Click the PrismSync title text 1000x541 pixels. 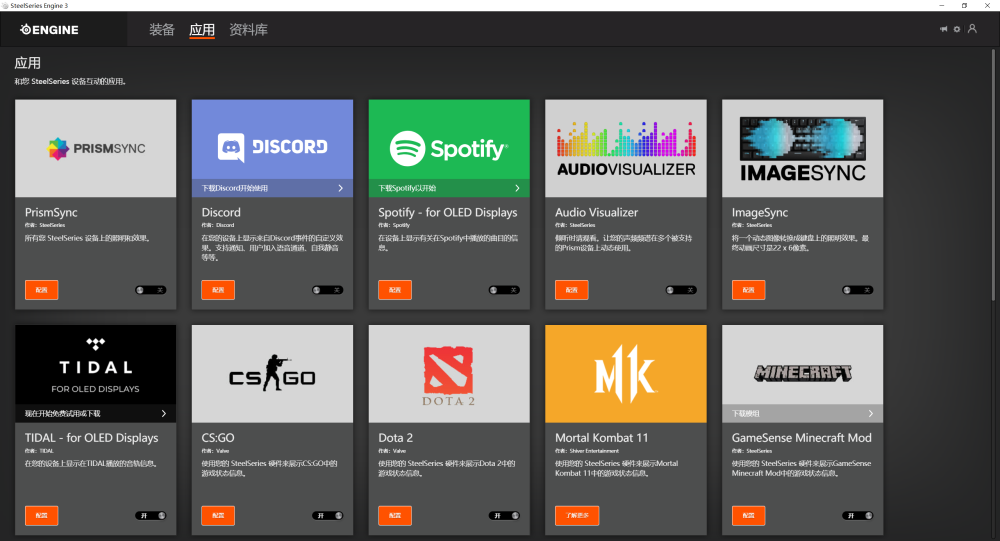point(51,212)
